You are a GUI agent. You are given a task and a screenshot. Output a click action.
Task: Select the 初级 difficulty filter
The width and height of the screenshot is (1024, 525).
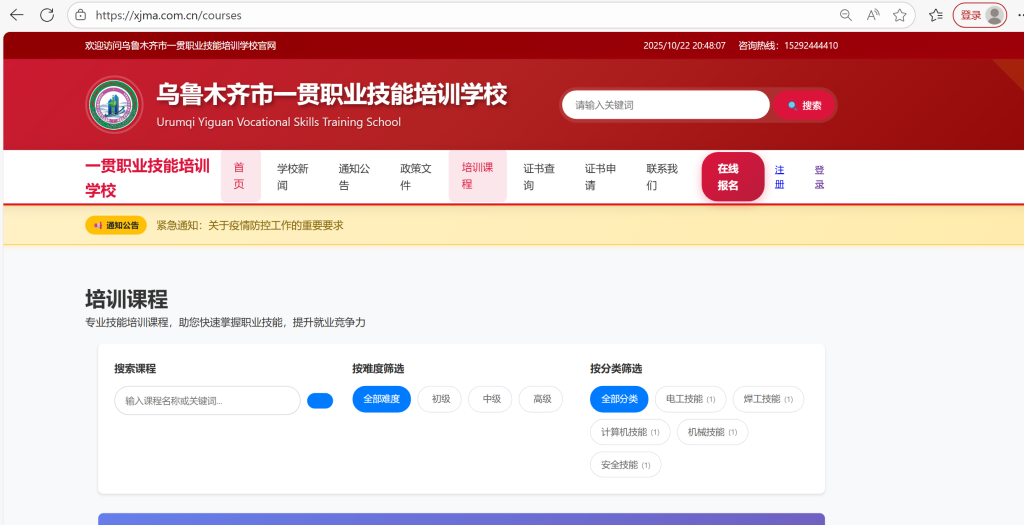click(x=440, y=399)
